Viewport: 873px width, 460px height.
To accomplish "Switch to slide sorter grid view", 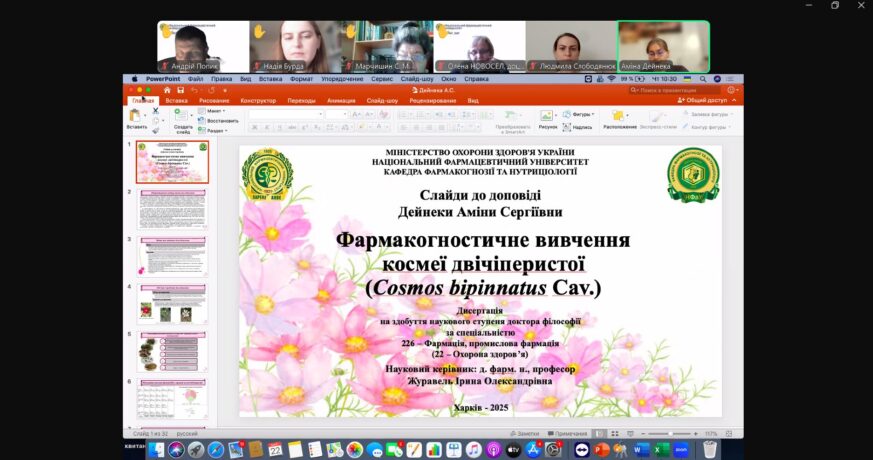I will pos(613,433).
